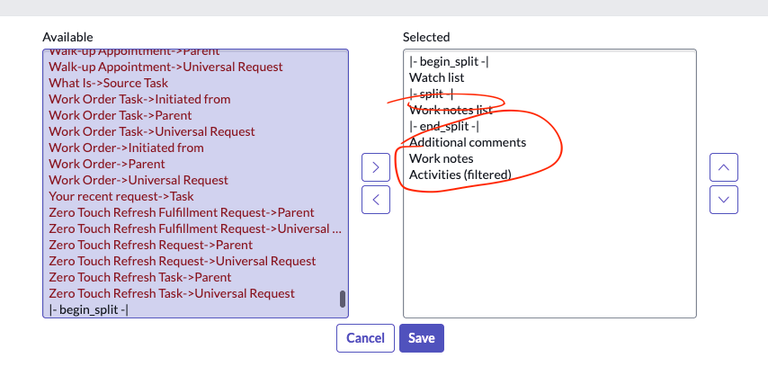Pick begin_split at bottom of Available list
Viewport: 768px width, 367px height.
pos(89,309)
